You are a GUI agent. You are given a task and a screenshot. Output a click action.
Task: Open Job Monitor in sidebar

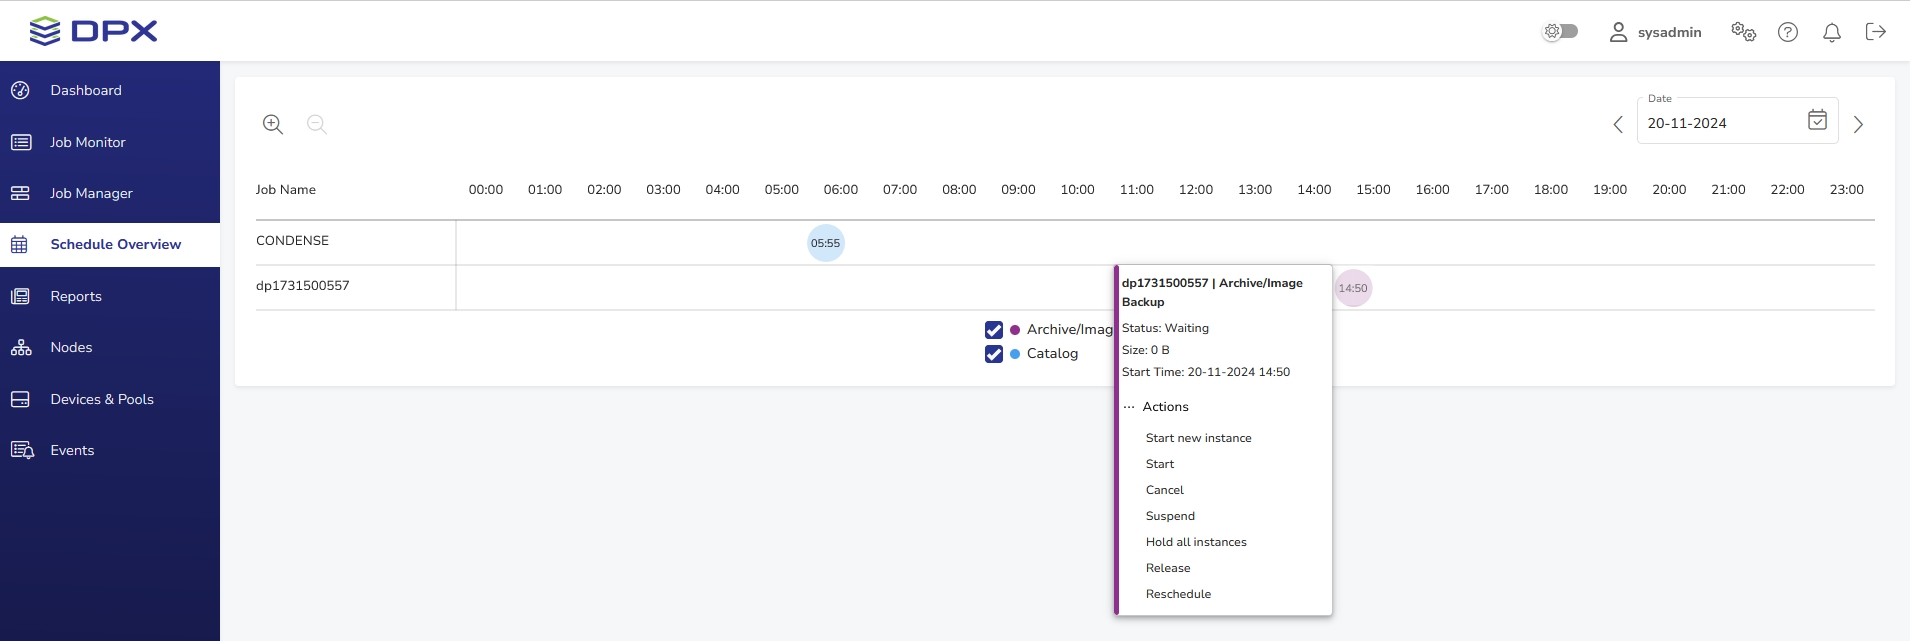[88, 142]
